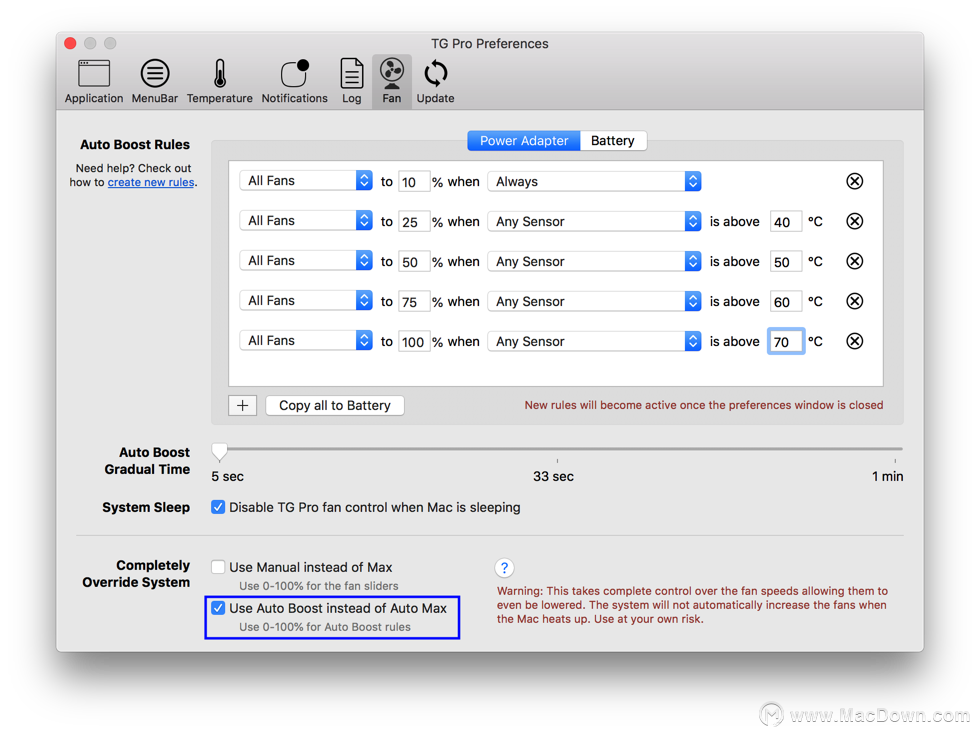Open the Temperature preferences pane

point(219,82)
